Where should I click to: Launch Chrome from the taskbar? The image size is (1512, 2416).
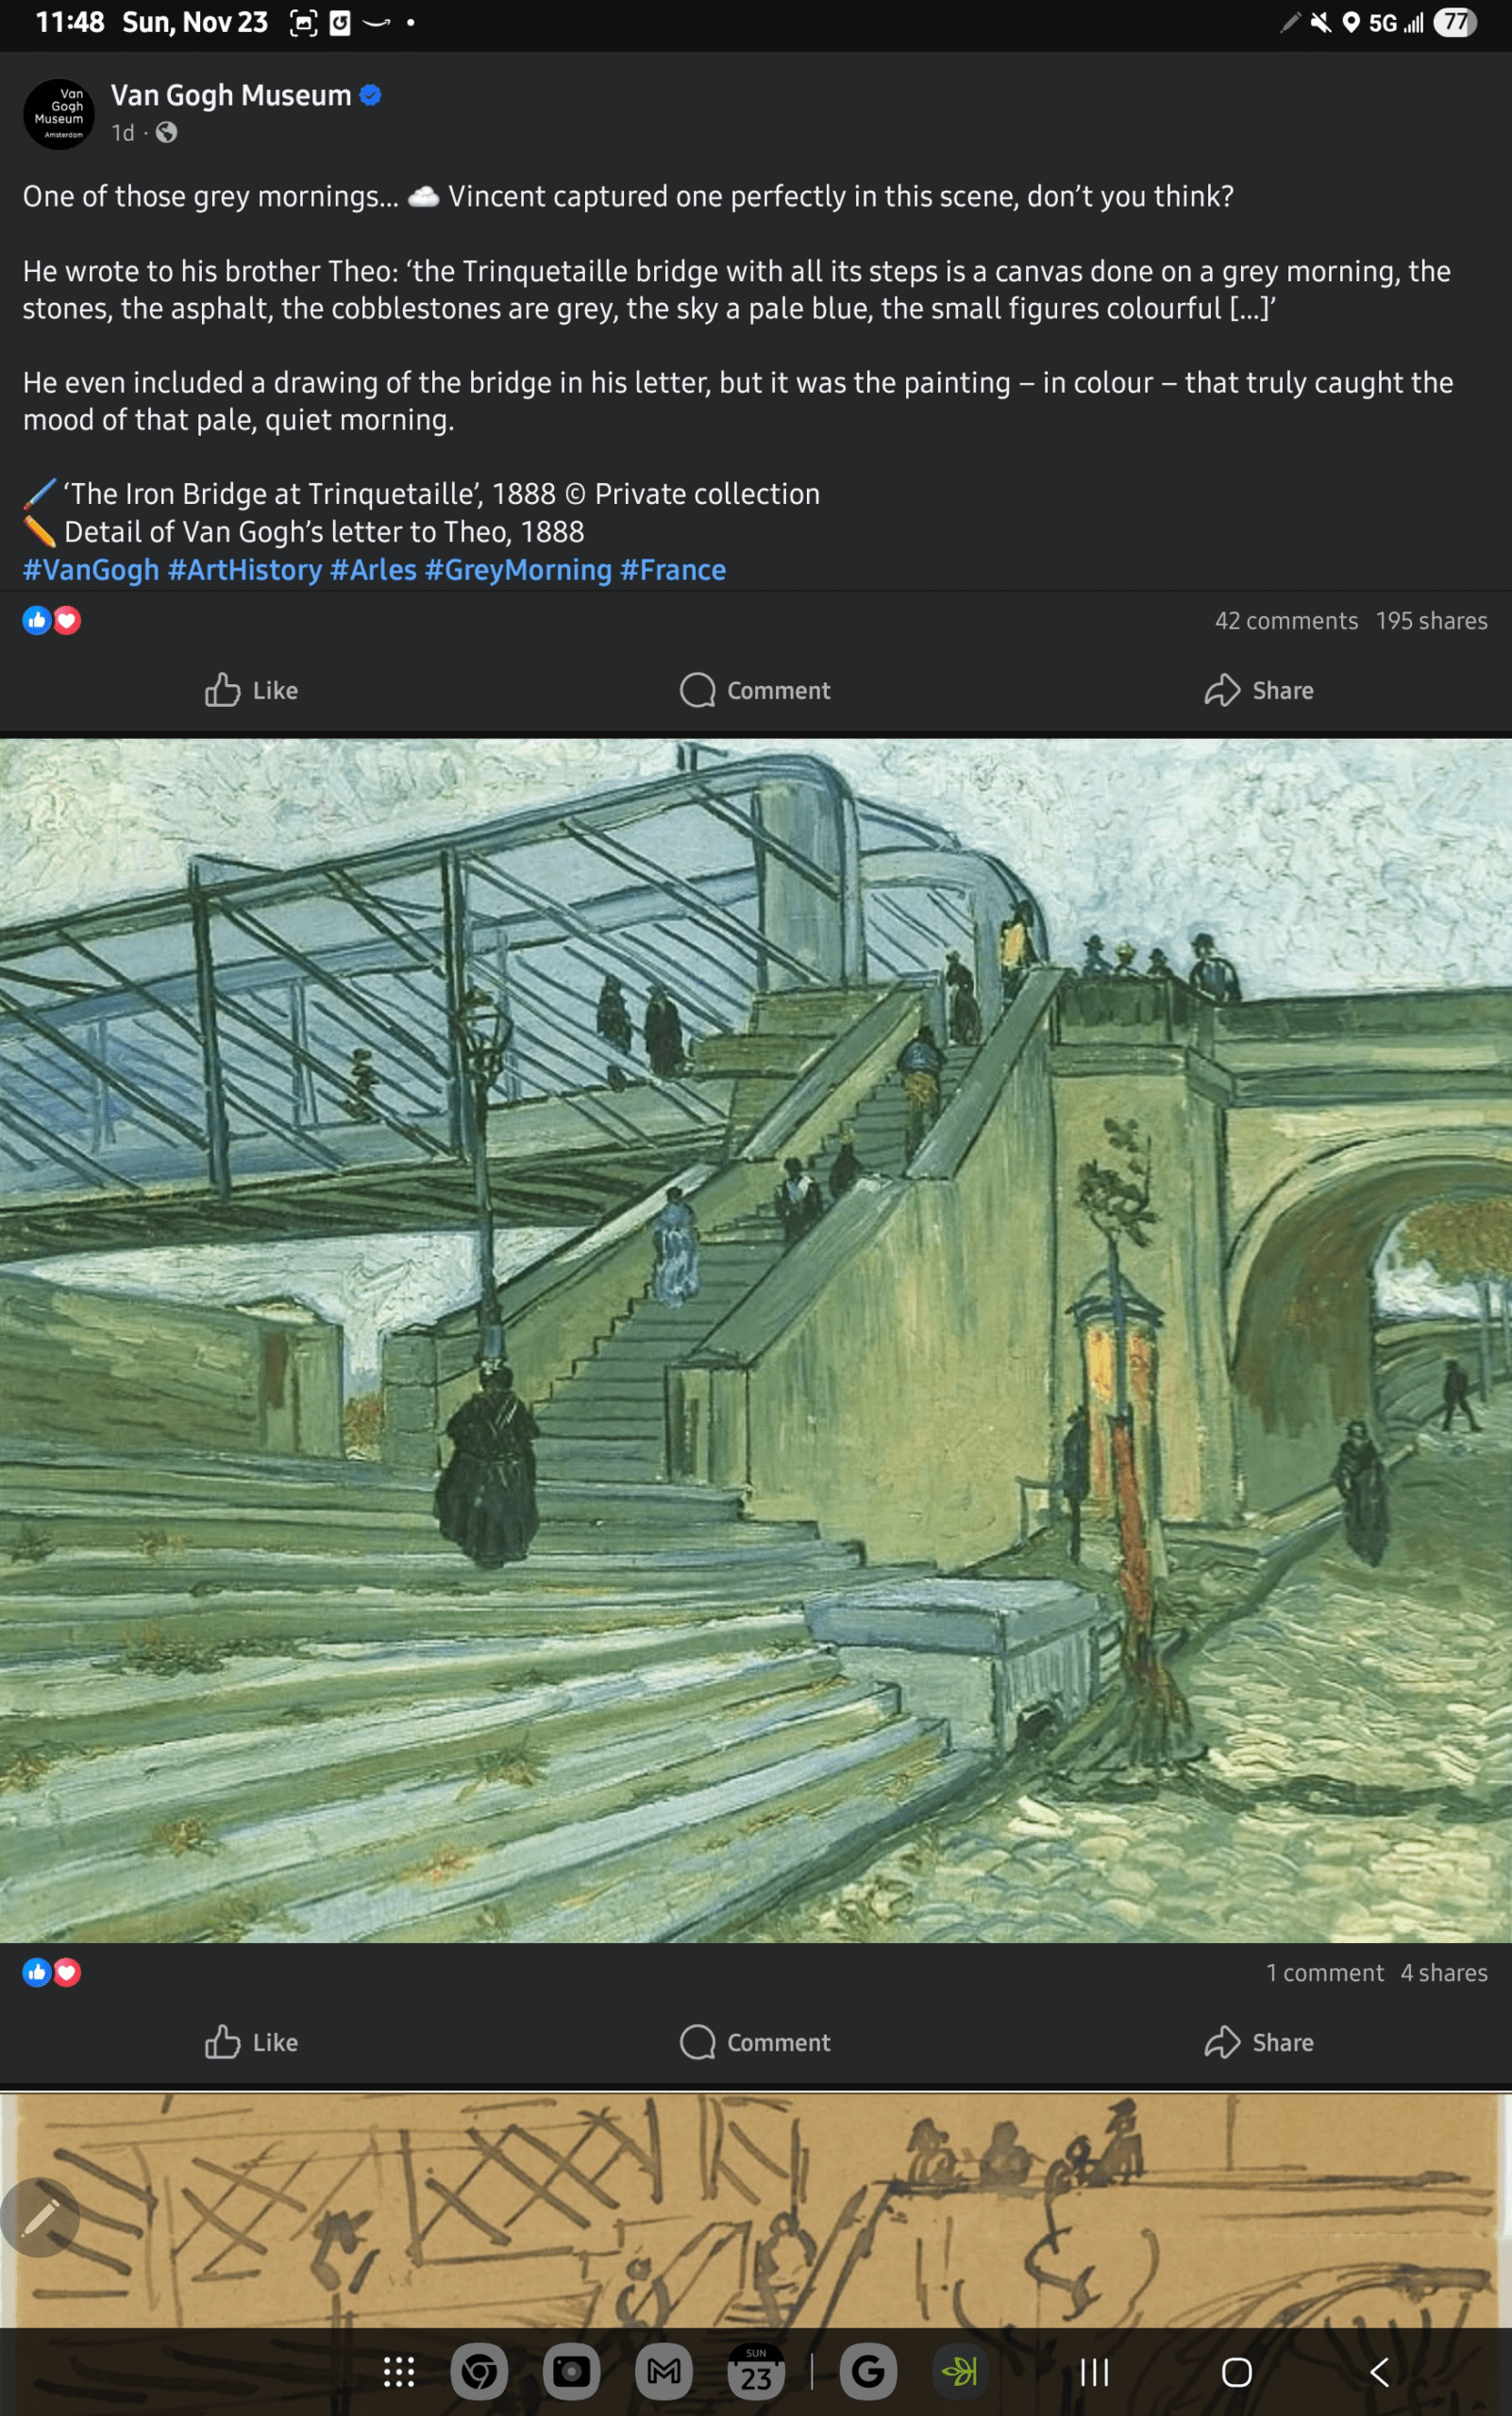click(x=479, y=2372)
